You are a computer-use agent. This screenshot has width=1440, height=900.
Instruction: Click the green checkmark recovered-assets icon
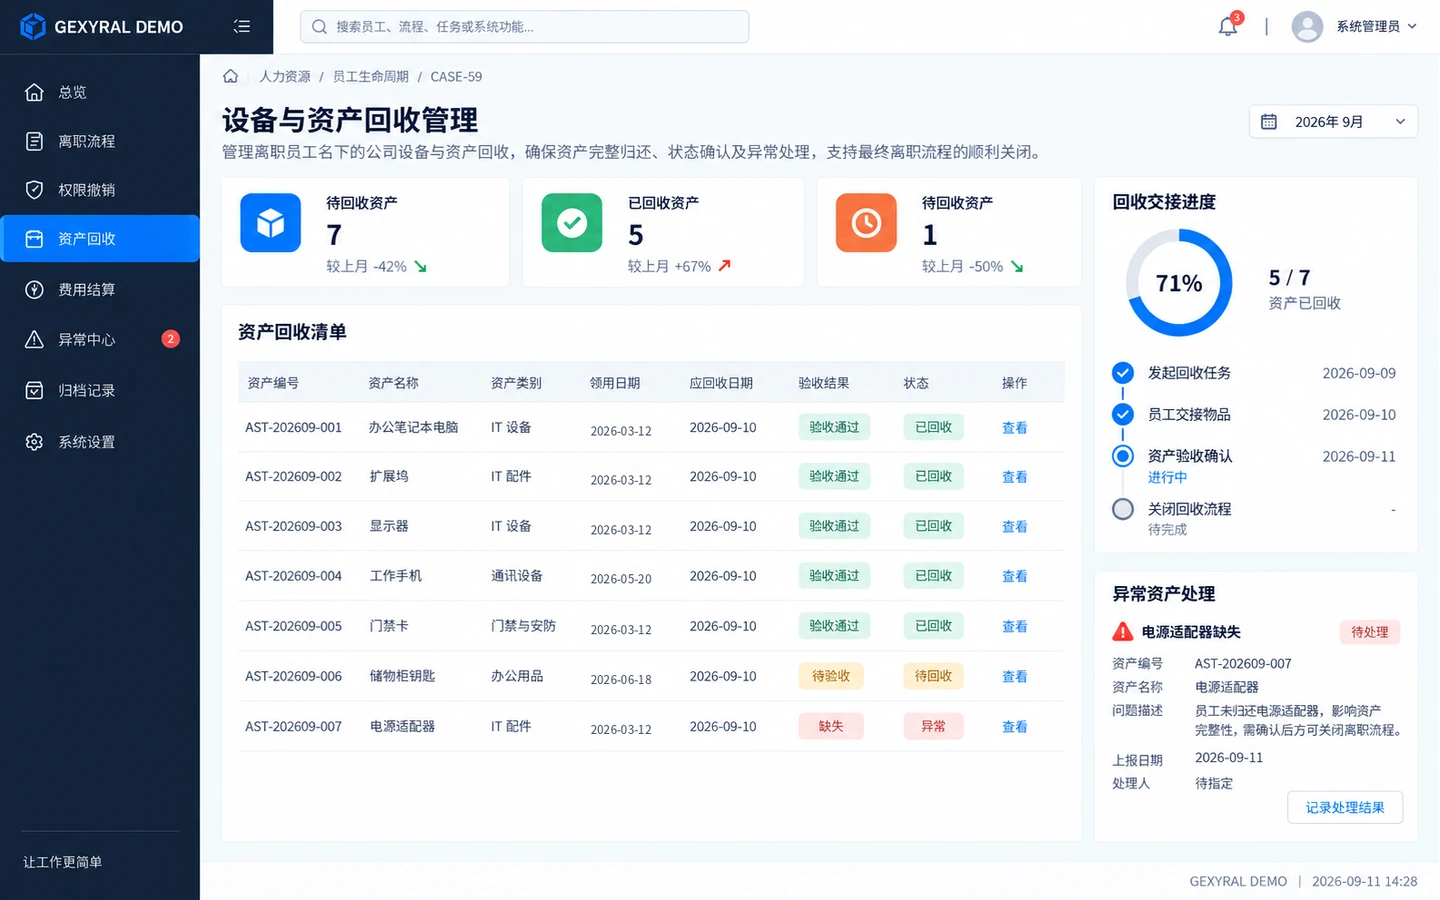(x=572, y=223)
